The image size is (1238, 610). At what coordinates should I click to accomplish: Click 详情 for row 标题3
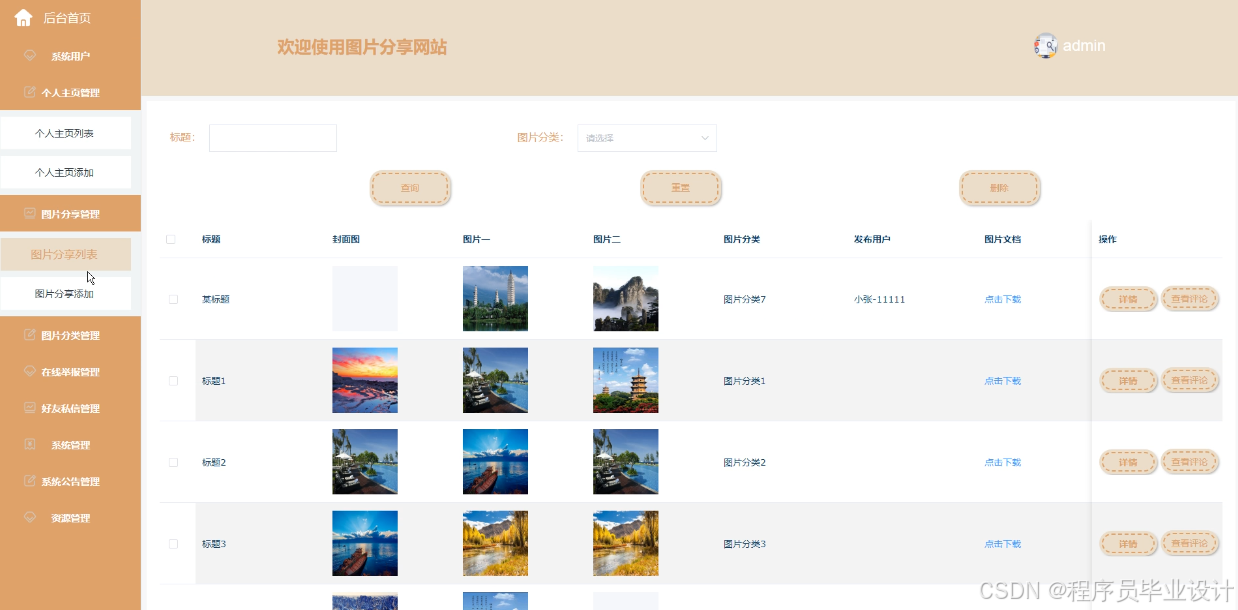[1128, 544]
